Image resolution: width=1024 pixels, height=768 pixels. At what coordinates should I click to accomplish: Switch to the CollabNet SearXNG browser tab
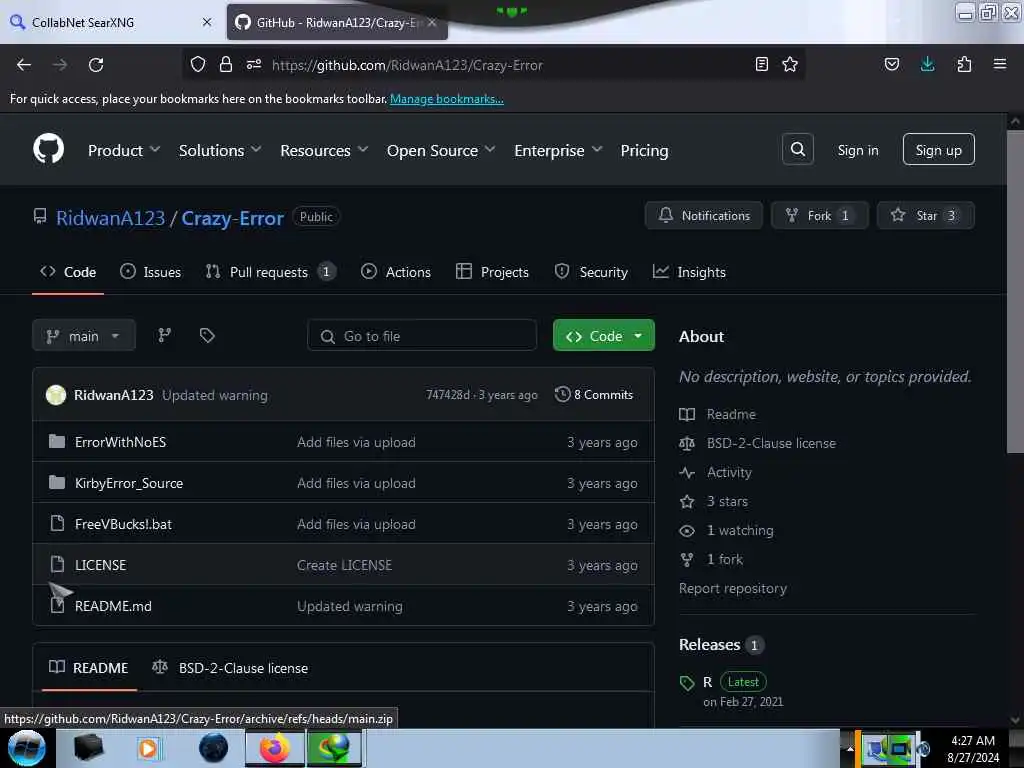(x=112, y=22)
